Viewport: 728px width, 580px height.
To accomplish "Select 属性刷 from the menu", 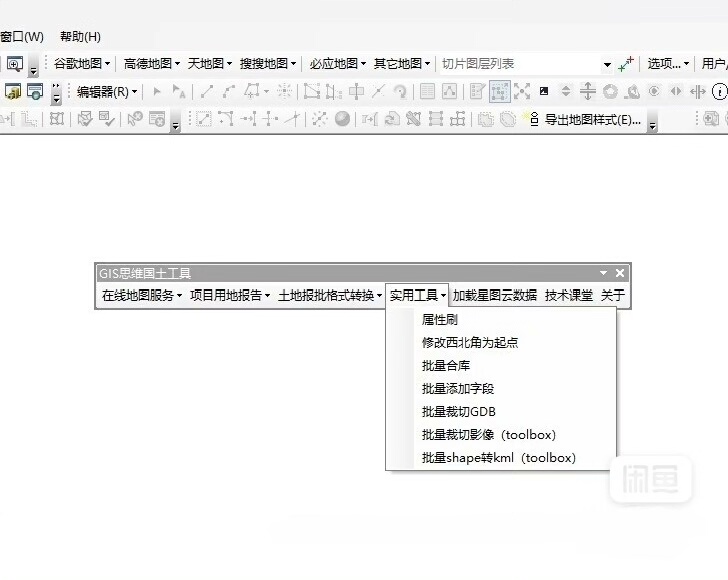I will 501,319.
